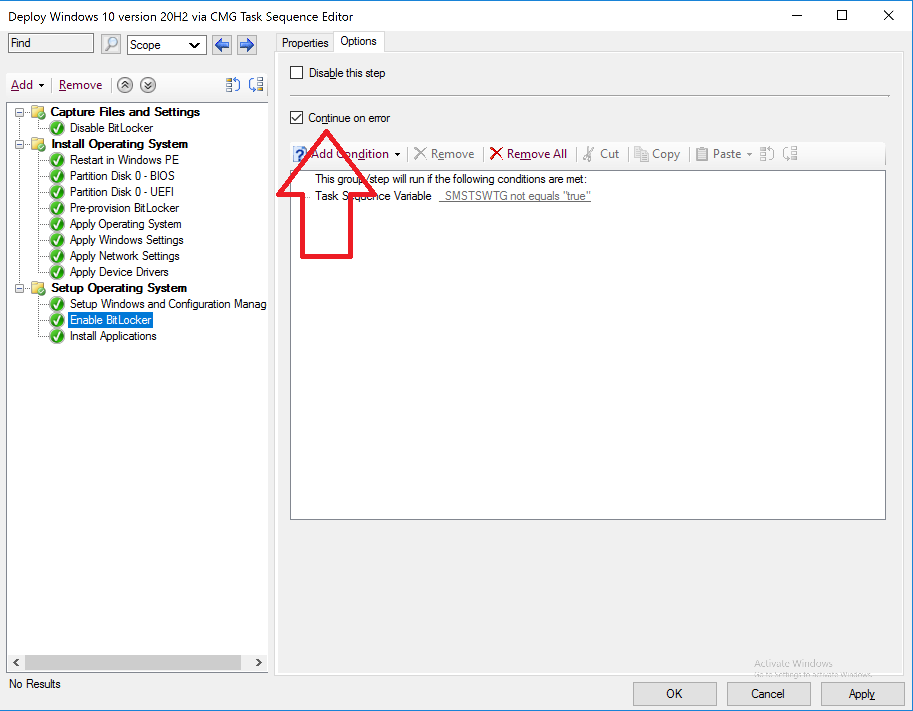The width and height of the screenshot is (913, 711).
Task: Click the steps tree scroll right arrow
Action: [x=259, y=663]
